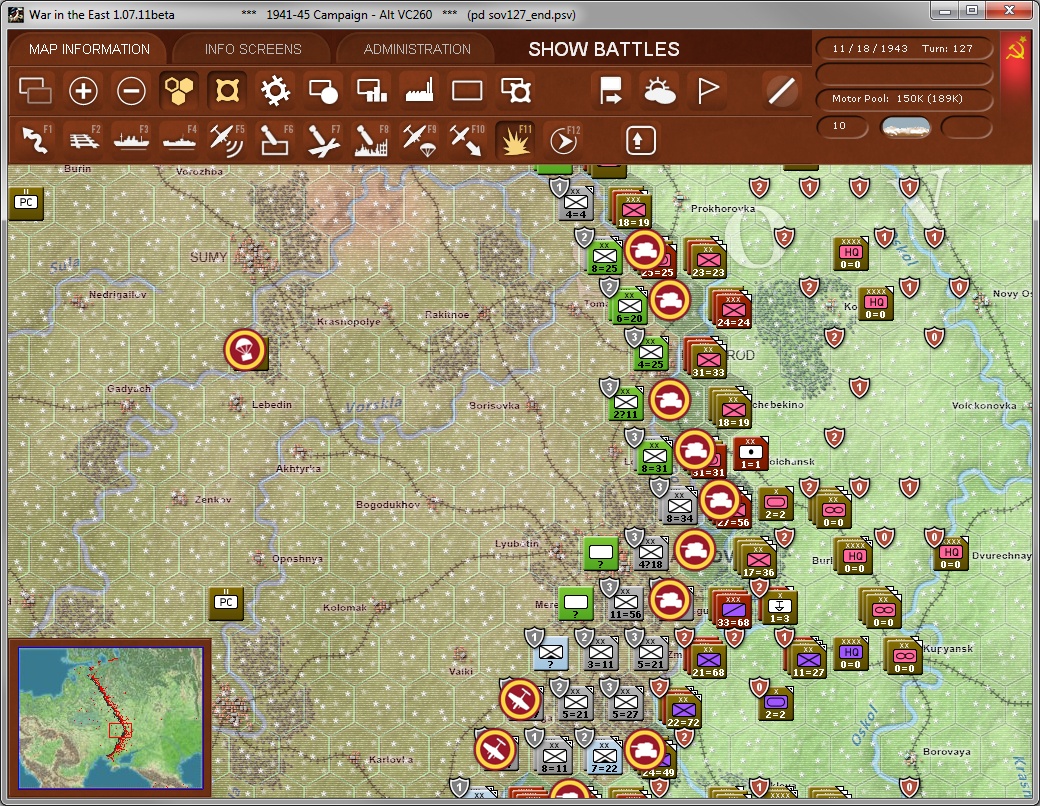
Task: Select the 6=20 green unit counter
Action: (629, 307)
